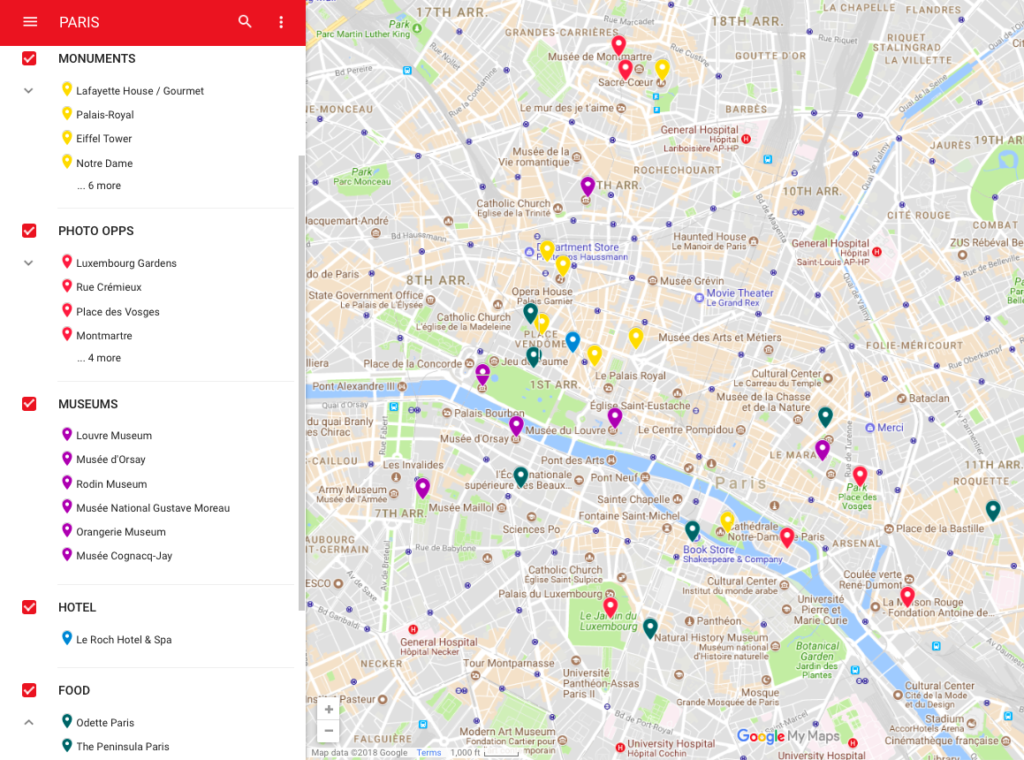Open the search icon in the red header
1024x760 pixels.
pyautogui.click(x=245, y=21)
